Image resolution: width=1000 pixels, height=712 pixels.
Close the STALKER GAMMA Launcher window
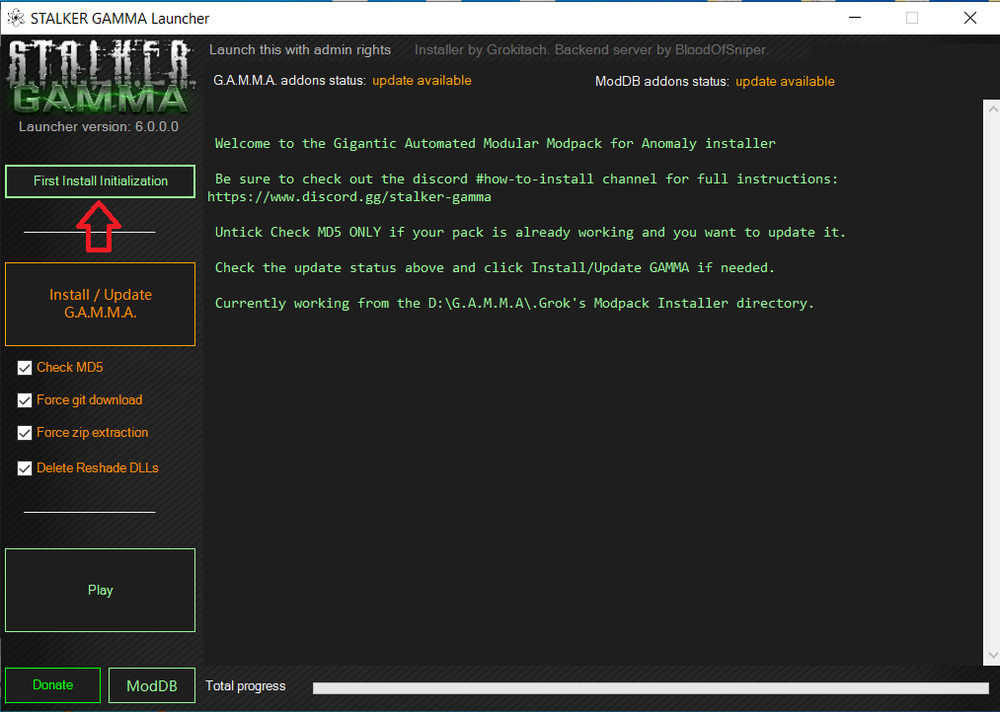tap(969, 18)
